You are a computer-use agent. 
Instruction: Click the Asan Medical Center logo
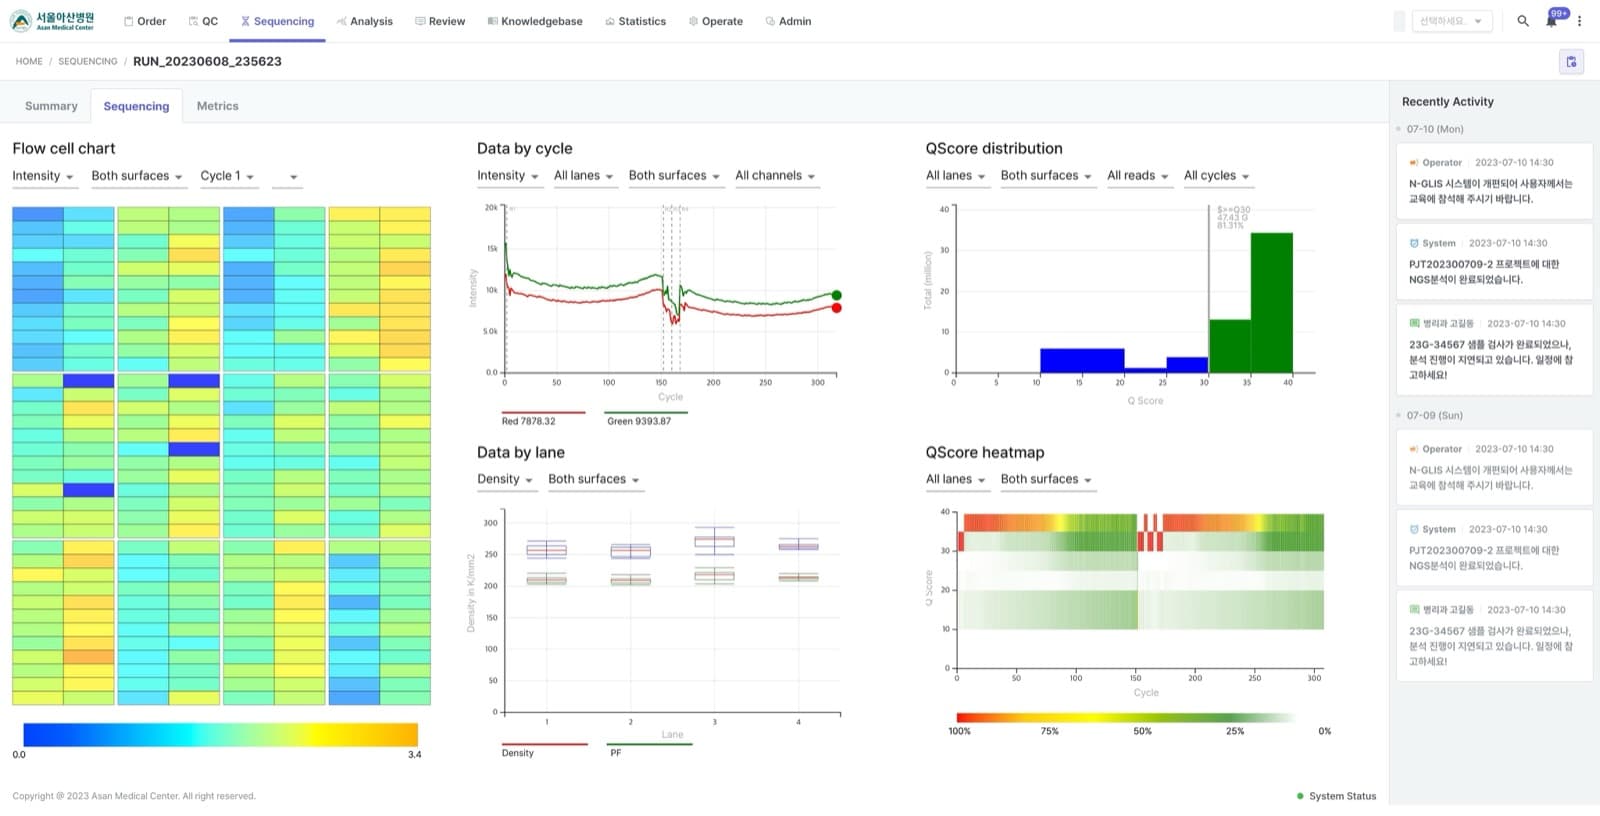(x=52, y=21)
